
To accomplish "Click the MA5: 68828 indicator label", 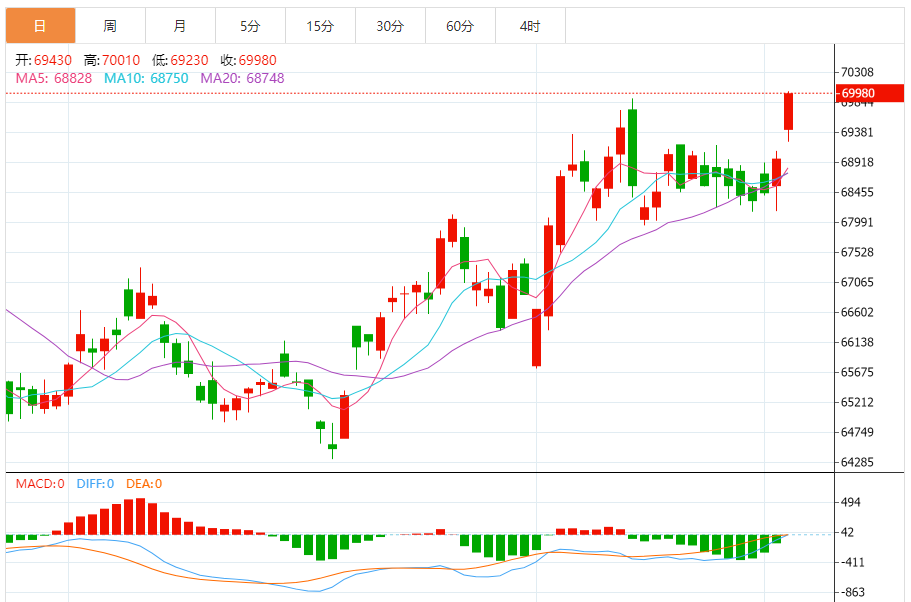I will pos(53,78).
